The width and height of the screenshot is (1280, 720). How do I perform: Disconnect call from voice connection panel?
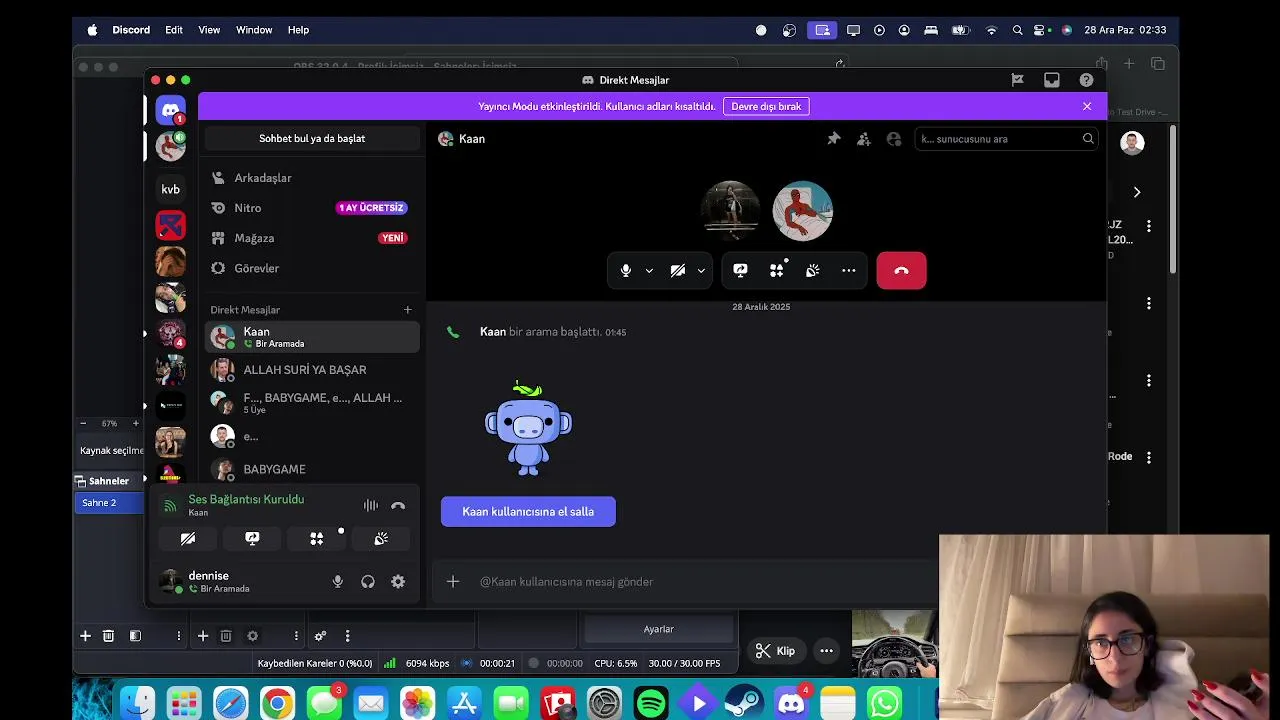pos(398,506)
